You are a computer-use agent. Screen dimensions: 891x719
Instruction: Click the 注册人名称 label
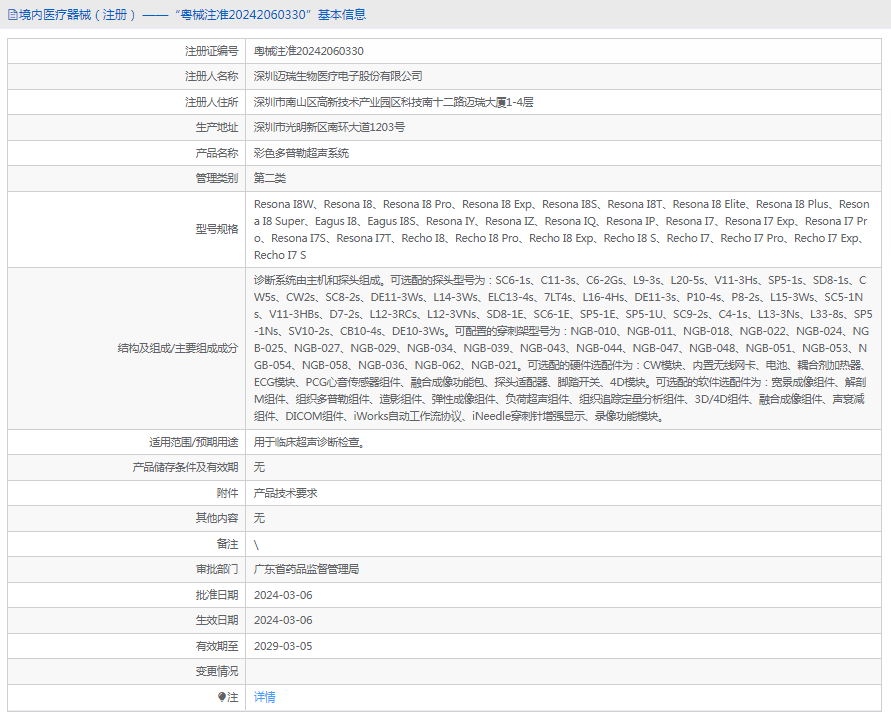click(x=211, y=76)
